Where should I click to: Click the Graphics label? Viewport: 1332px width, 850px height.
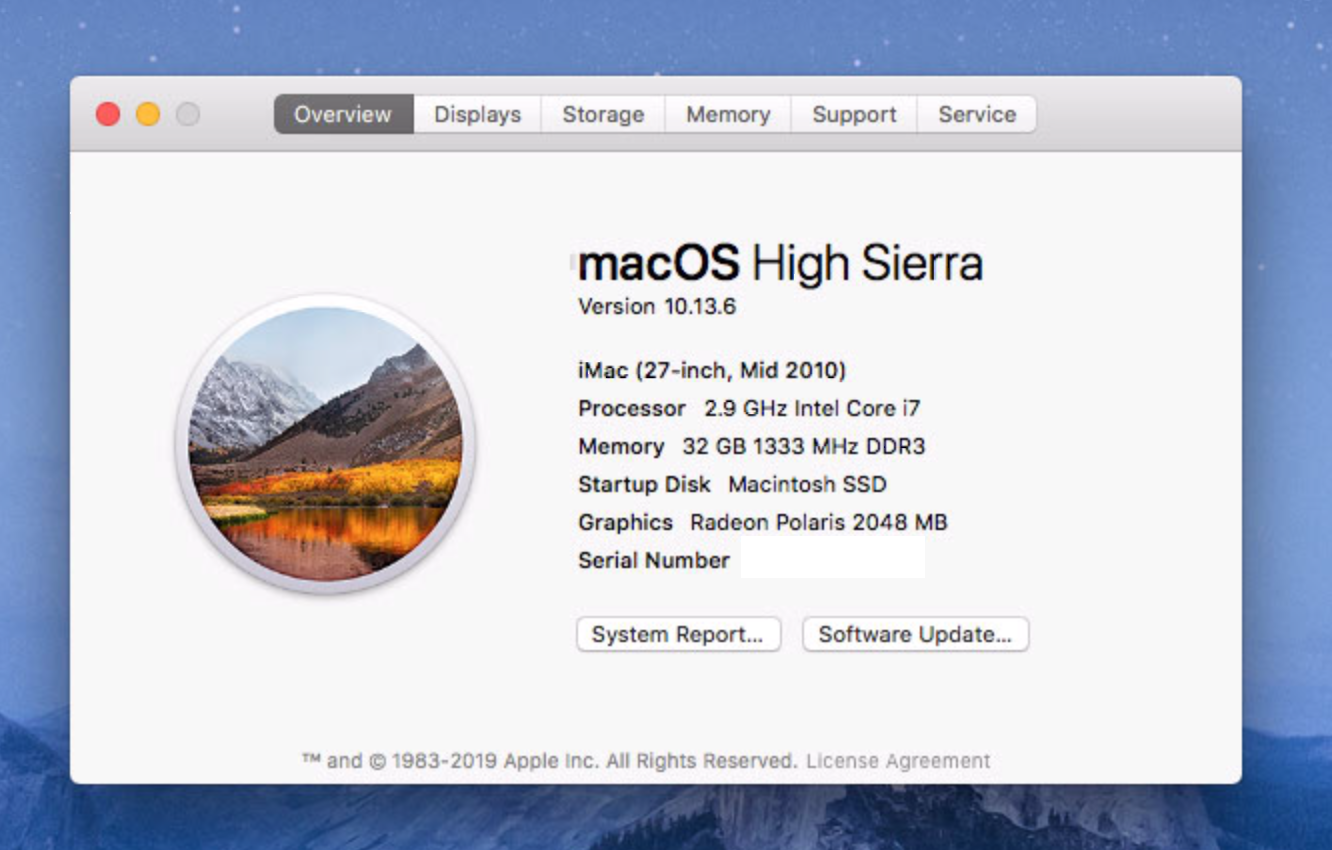[625, 522]
